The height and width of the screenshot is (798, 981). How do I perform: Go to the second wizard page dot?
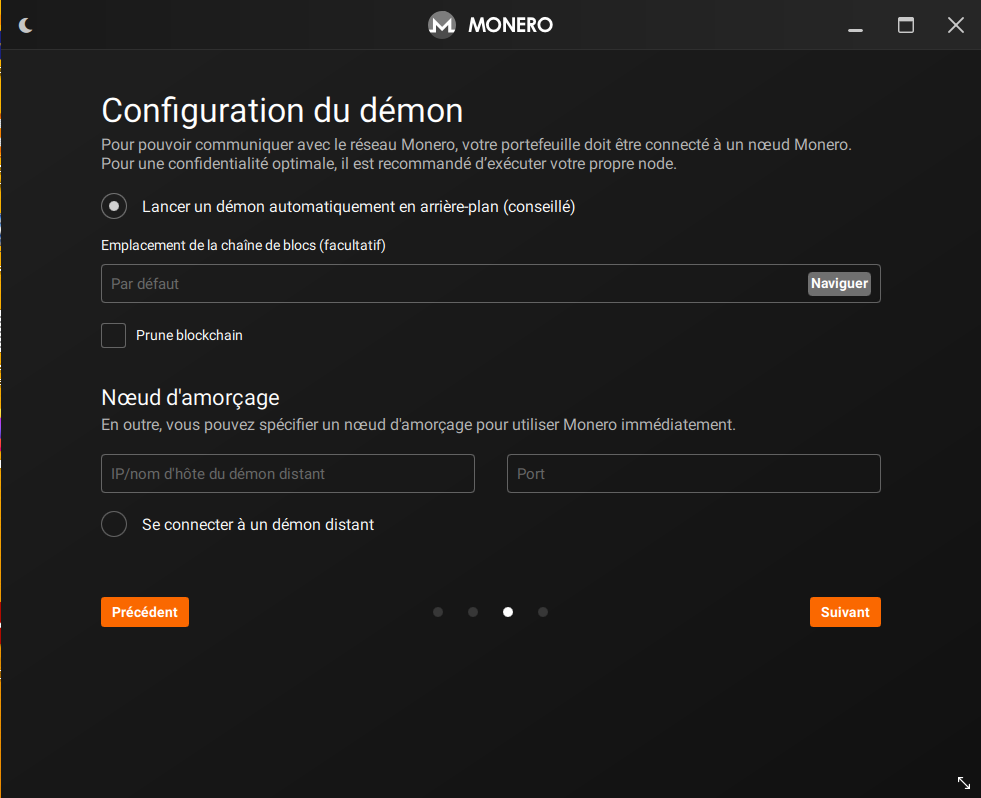[x=473, y=612]
